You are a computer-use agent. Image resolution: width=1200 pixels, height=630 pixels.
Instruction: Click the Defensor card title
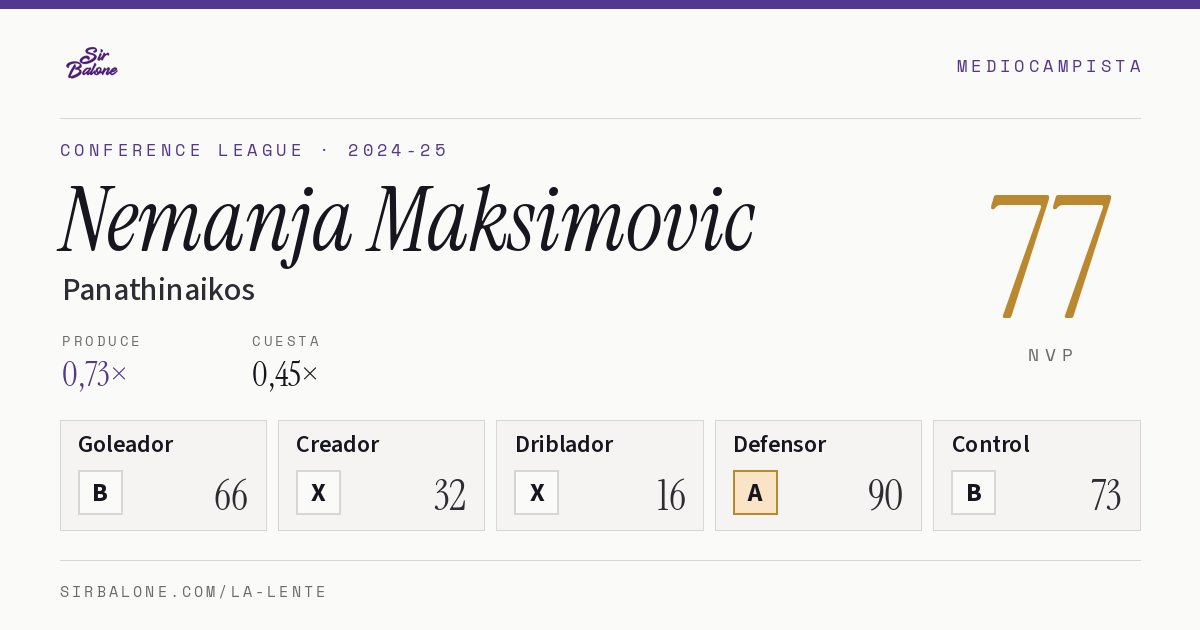[780, 444]
